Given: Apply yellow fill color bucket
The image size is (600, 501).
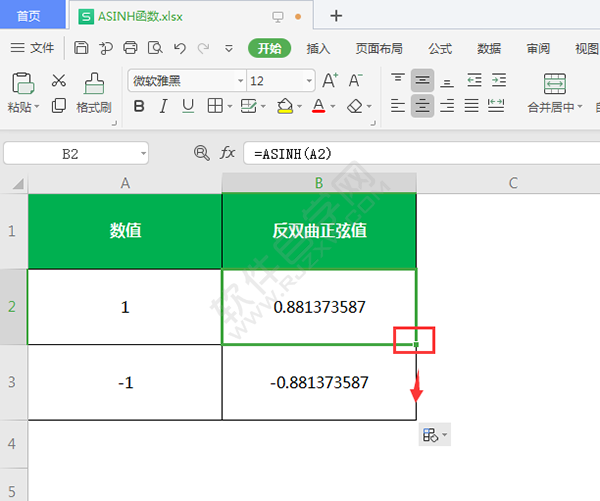Looking at the screenshot, I should pyautogui.click(x=285, y=106).
